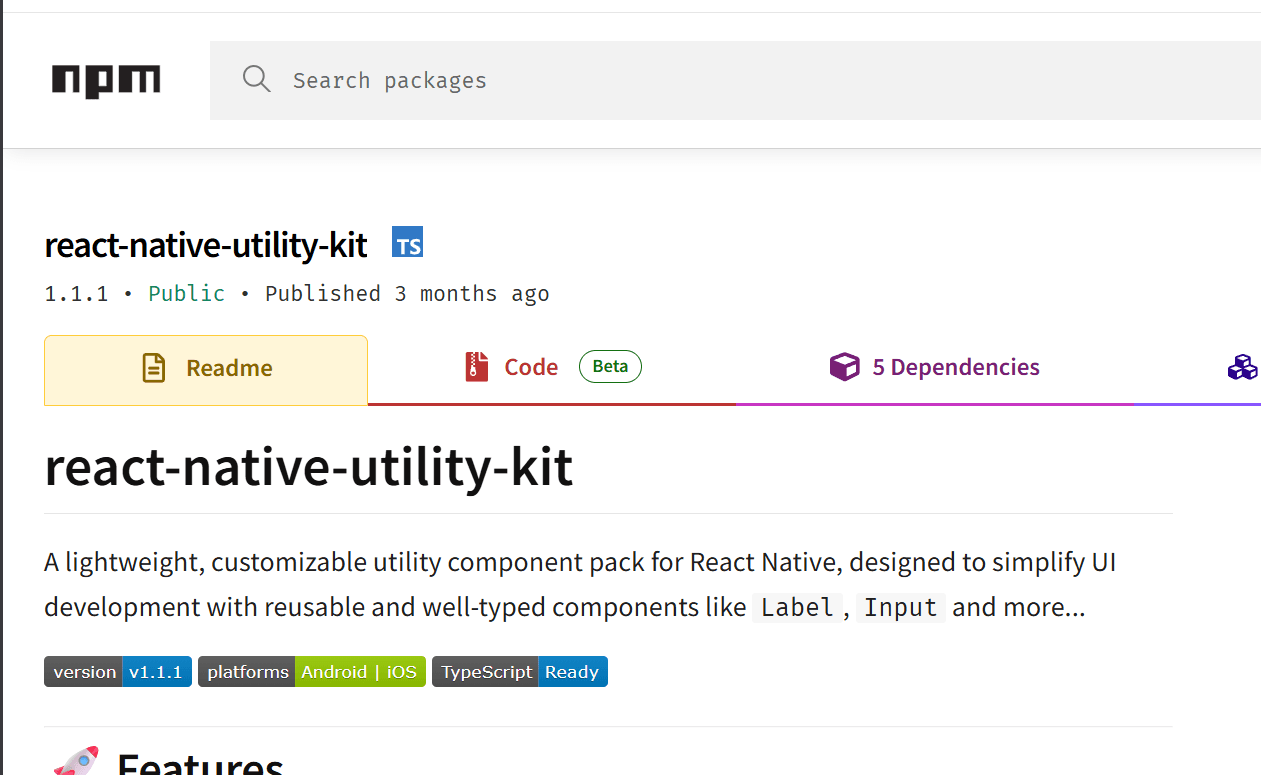The width and height of the screenshot is (1261, 775).
Task: Click the Public link under the package name
Action: 186,293
